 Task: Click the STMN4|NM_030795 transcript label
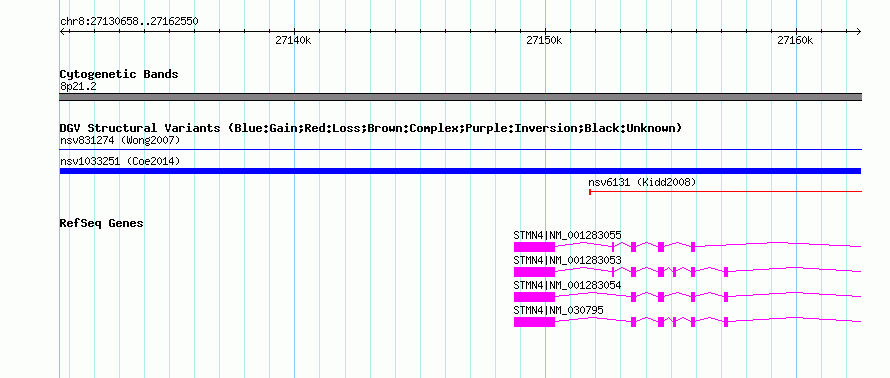[559, 310]
